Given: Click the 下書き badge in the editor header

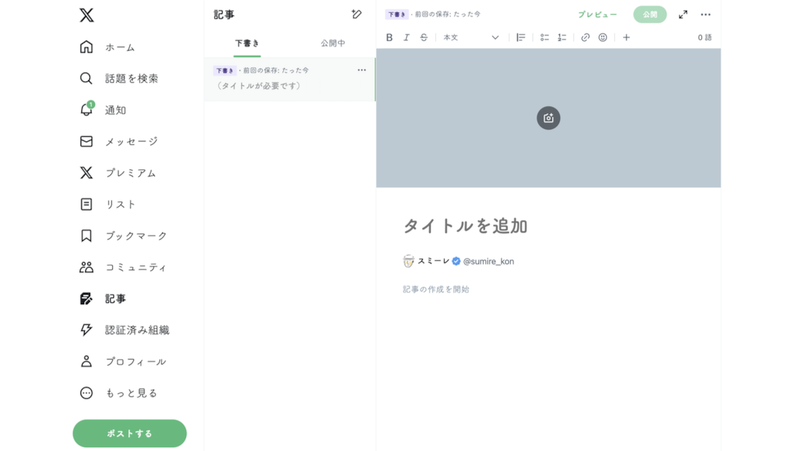Looking at the screenshot, I should [x=396, y=14].
